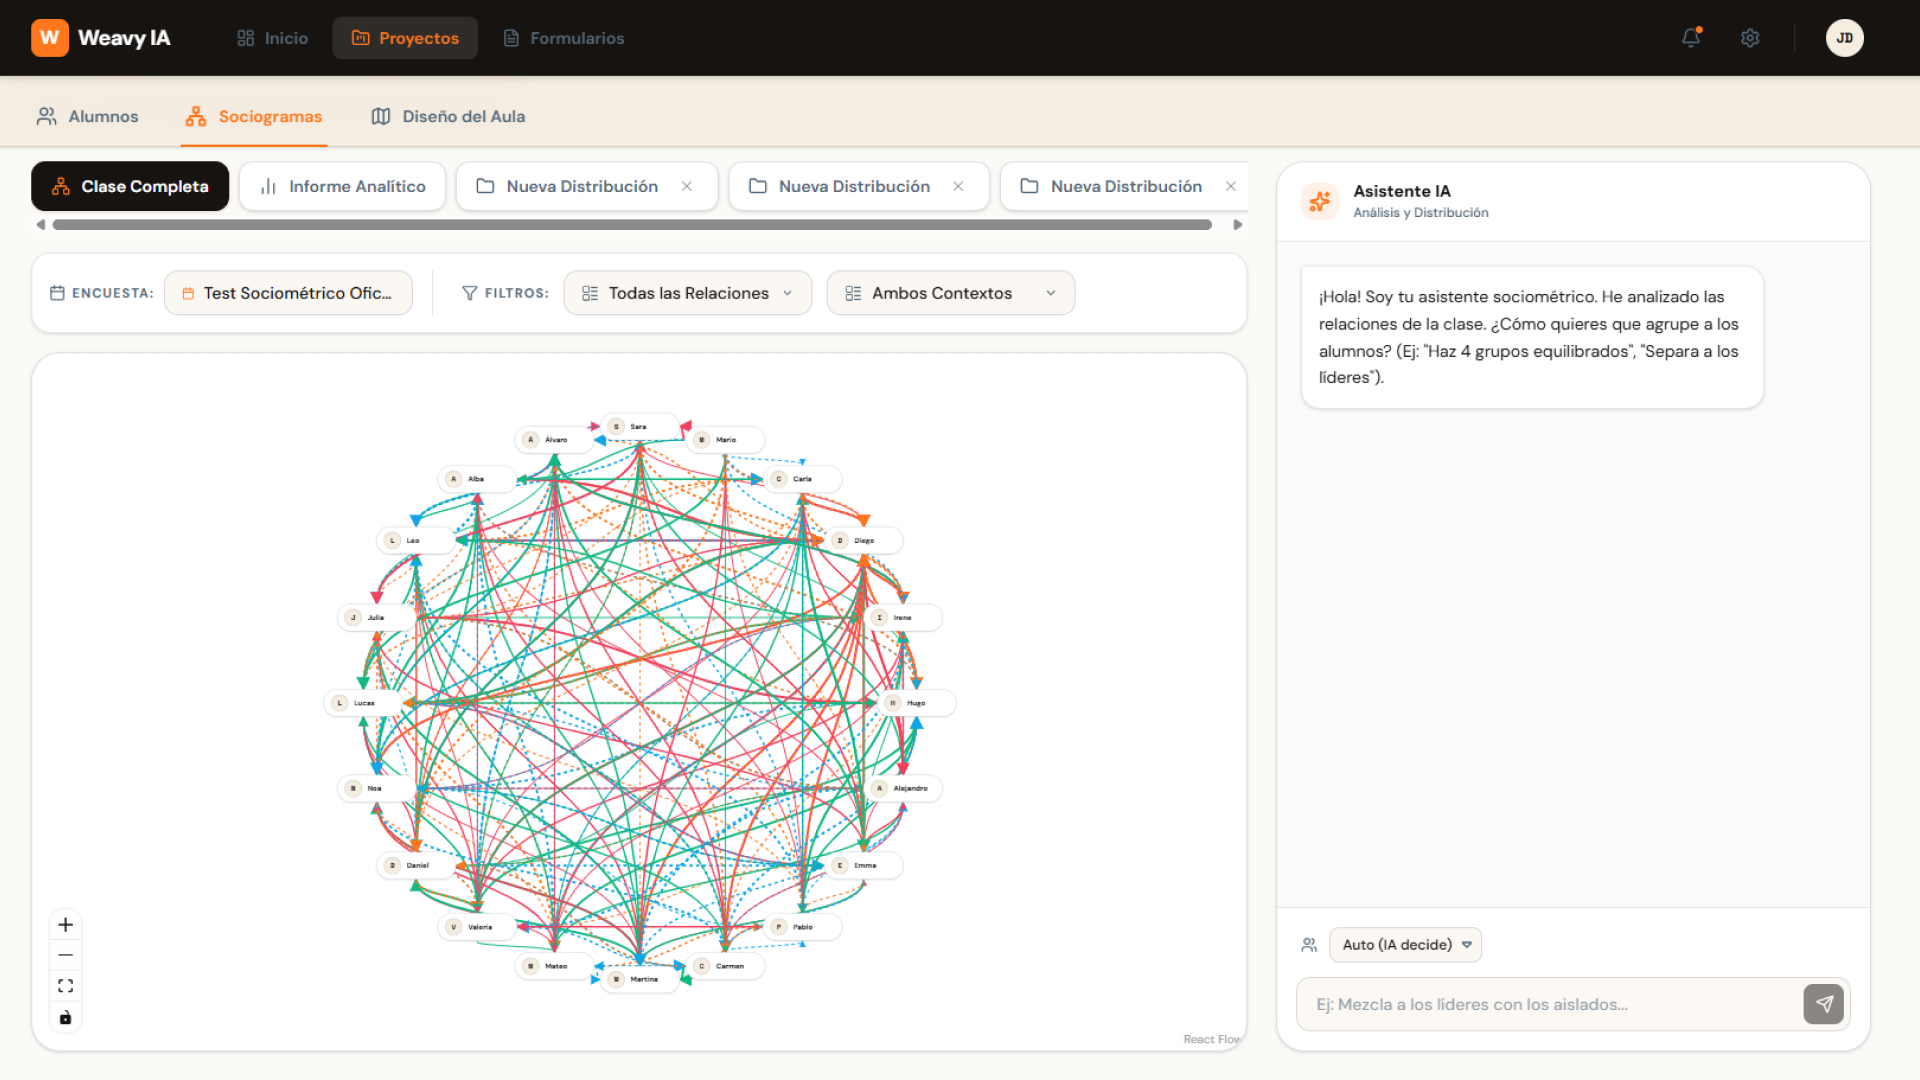The image size is (1920, 1080).
Task: Open settings gear in top bar
Action: click(1750, 38)
